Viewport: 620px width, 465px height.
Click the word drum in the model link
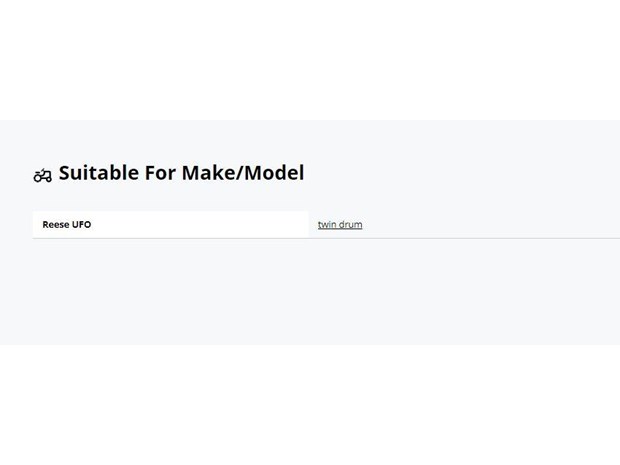351,225
